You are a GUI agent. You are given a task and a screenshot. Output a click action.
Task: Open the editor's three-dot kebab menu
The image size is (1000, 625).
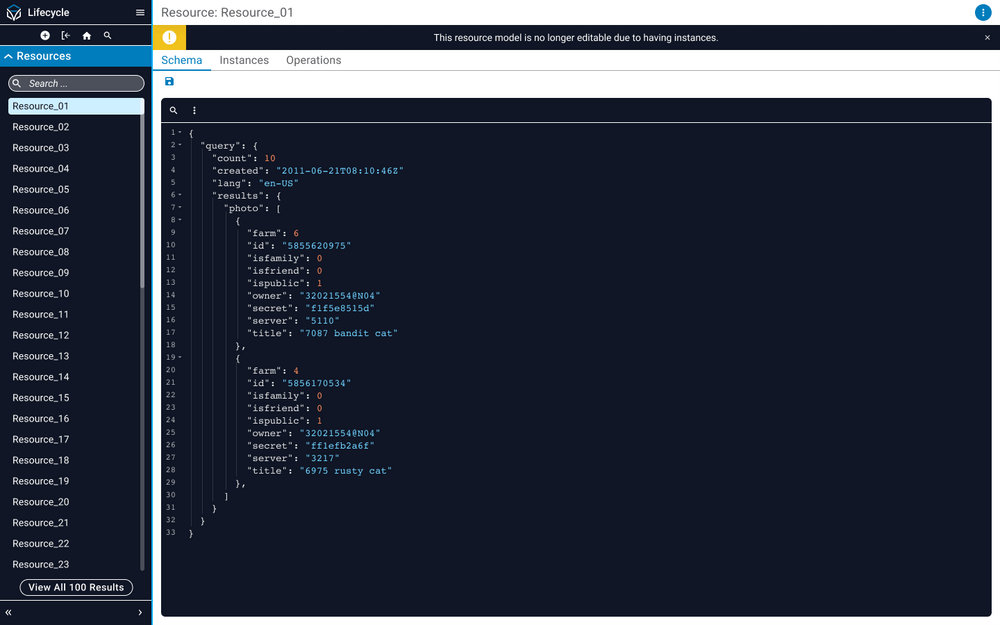tap(194, 110)
